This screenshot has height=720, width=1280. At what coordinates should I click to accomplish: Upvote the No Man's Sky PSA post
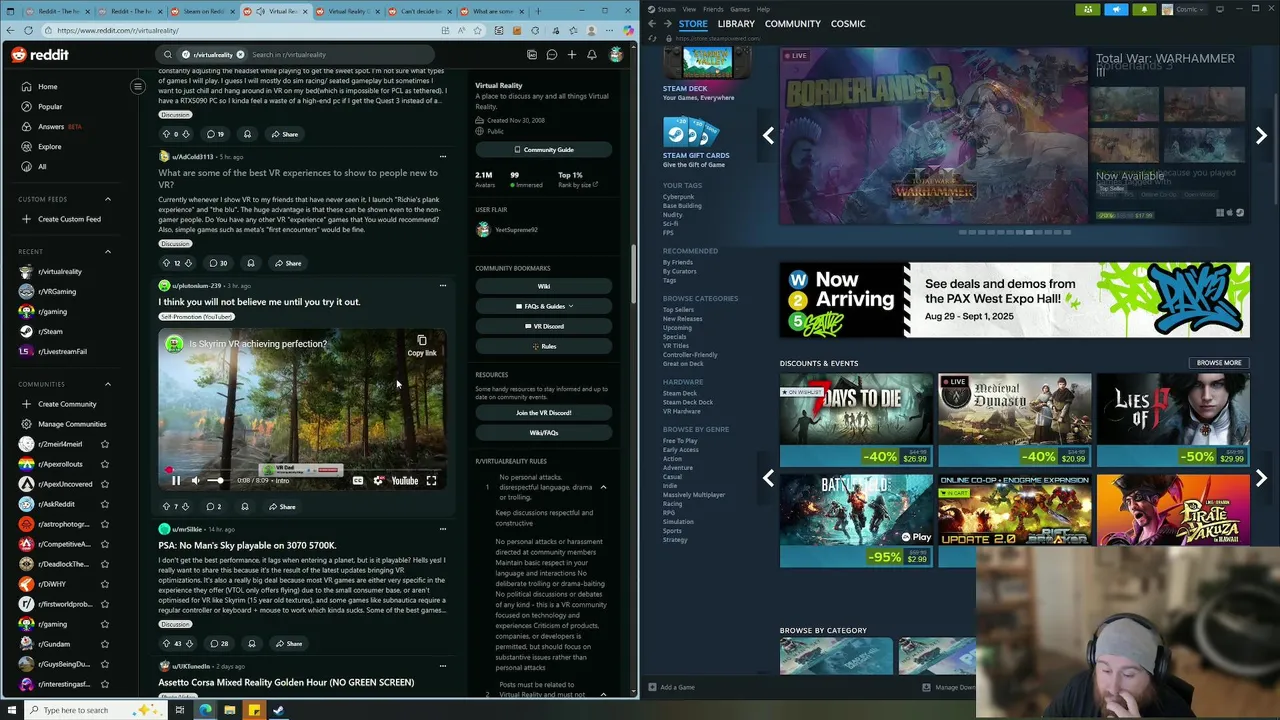click(x=166, y=644)
